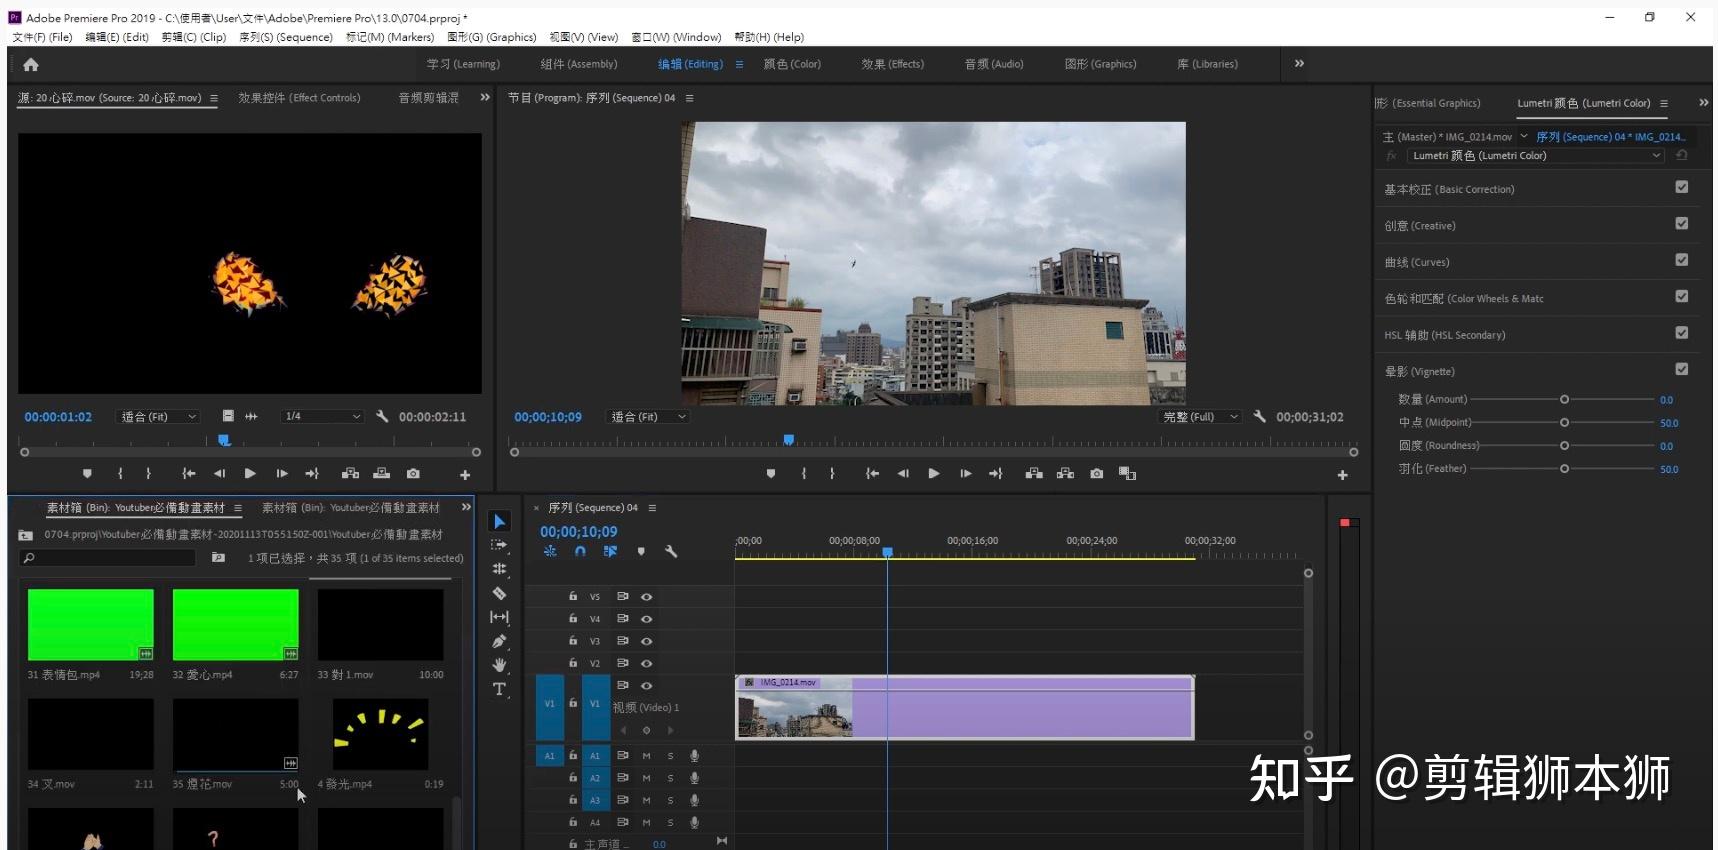
Task: Switch to Essential Graphics tab
Action: tap(1428, 103)
